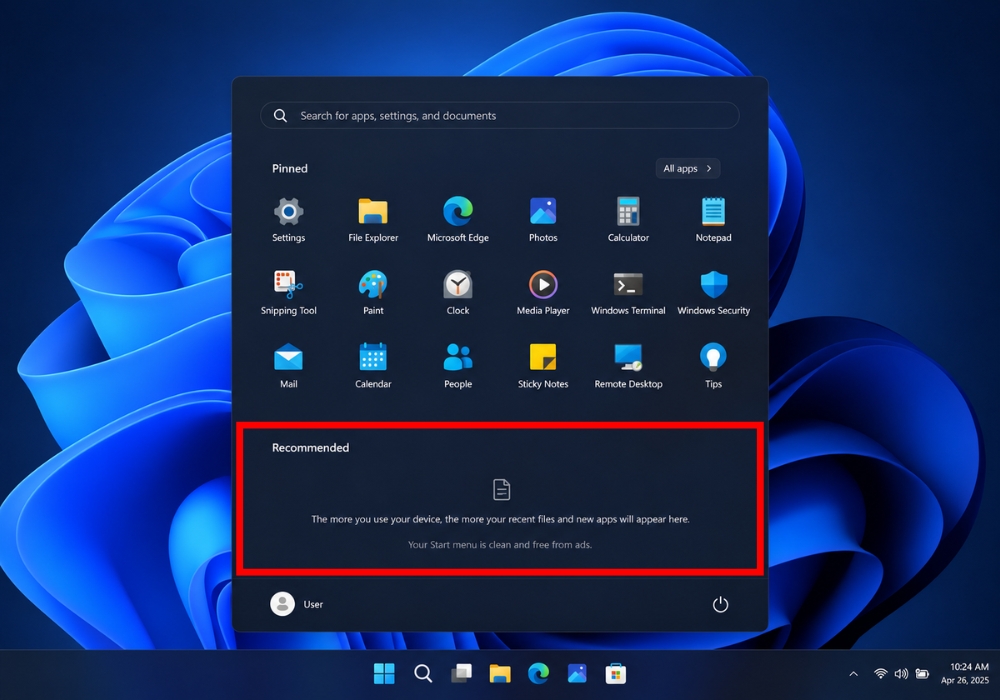This screenshot has height=700, width=1000.
Task: Open Windows Security
Action: 713,293
